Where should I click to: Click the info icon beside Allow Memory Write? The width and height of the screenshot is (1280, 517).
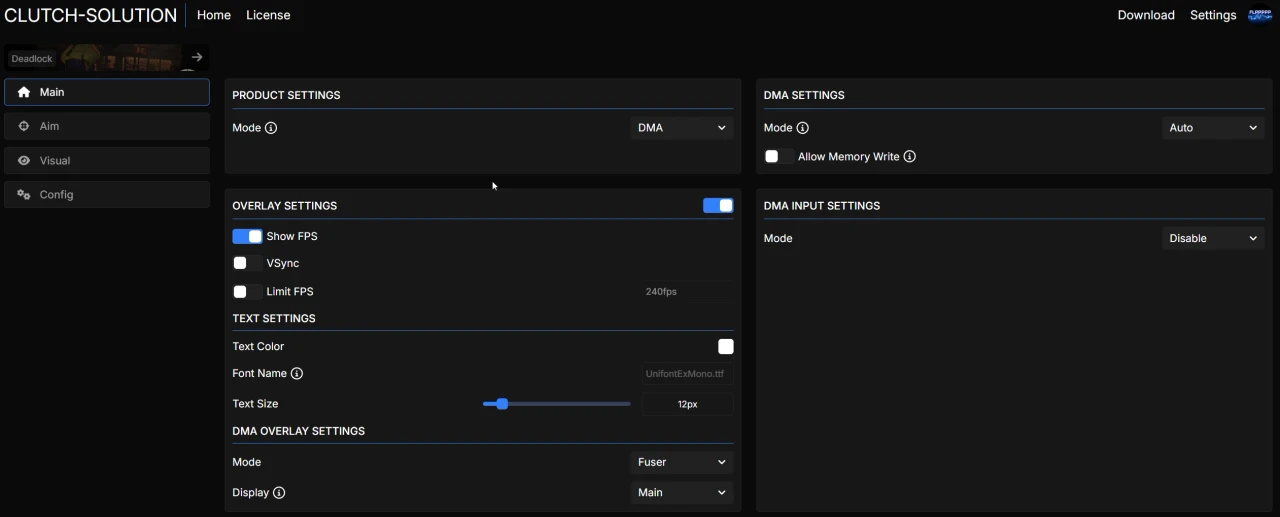tap(910, 157)
